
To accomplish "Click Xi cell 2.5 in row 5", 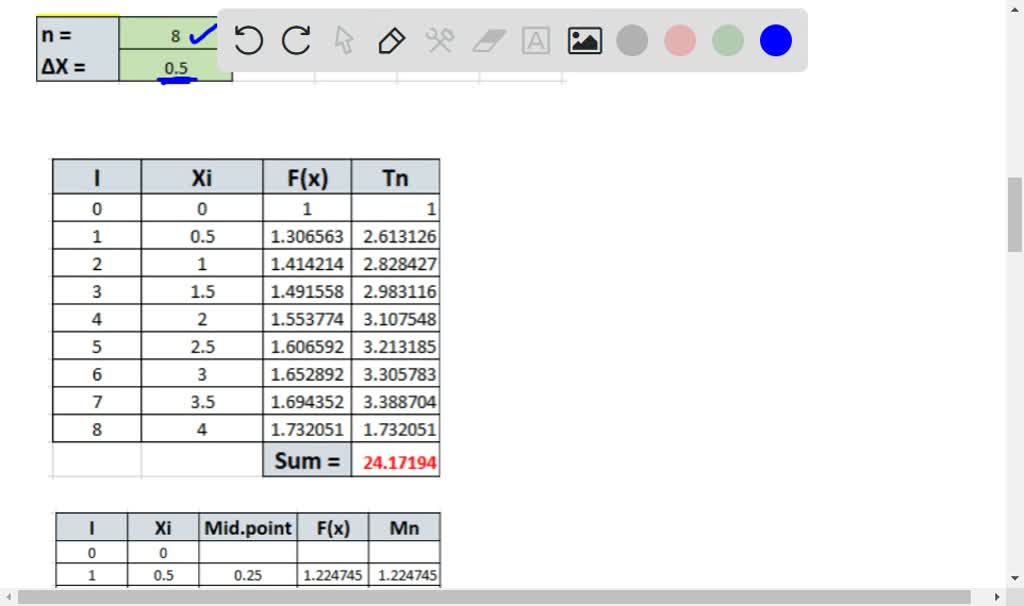I will click(202, 346).
